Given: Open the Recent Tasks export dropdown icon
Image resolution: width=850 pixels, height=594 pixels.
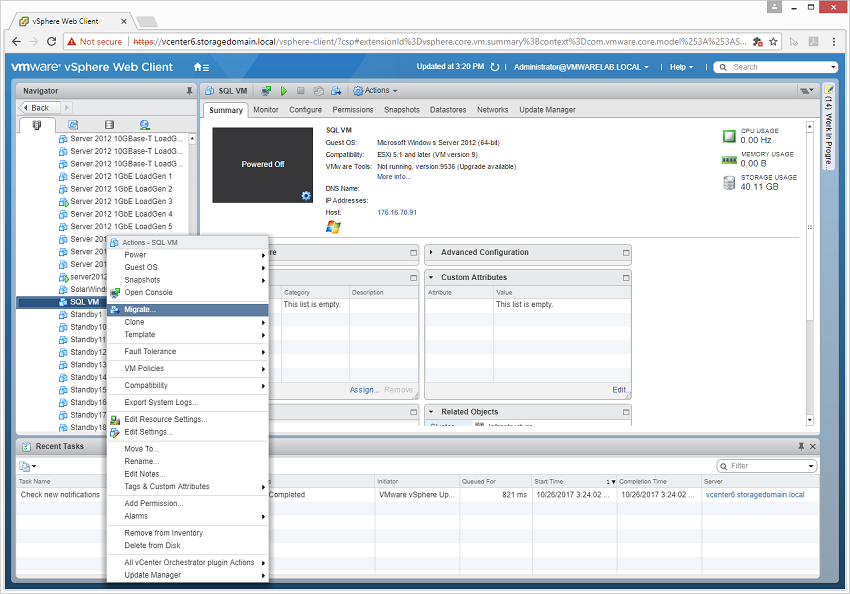Looking at the screenshot, I should 28,466.
